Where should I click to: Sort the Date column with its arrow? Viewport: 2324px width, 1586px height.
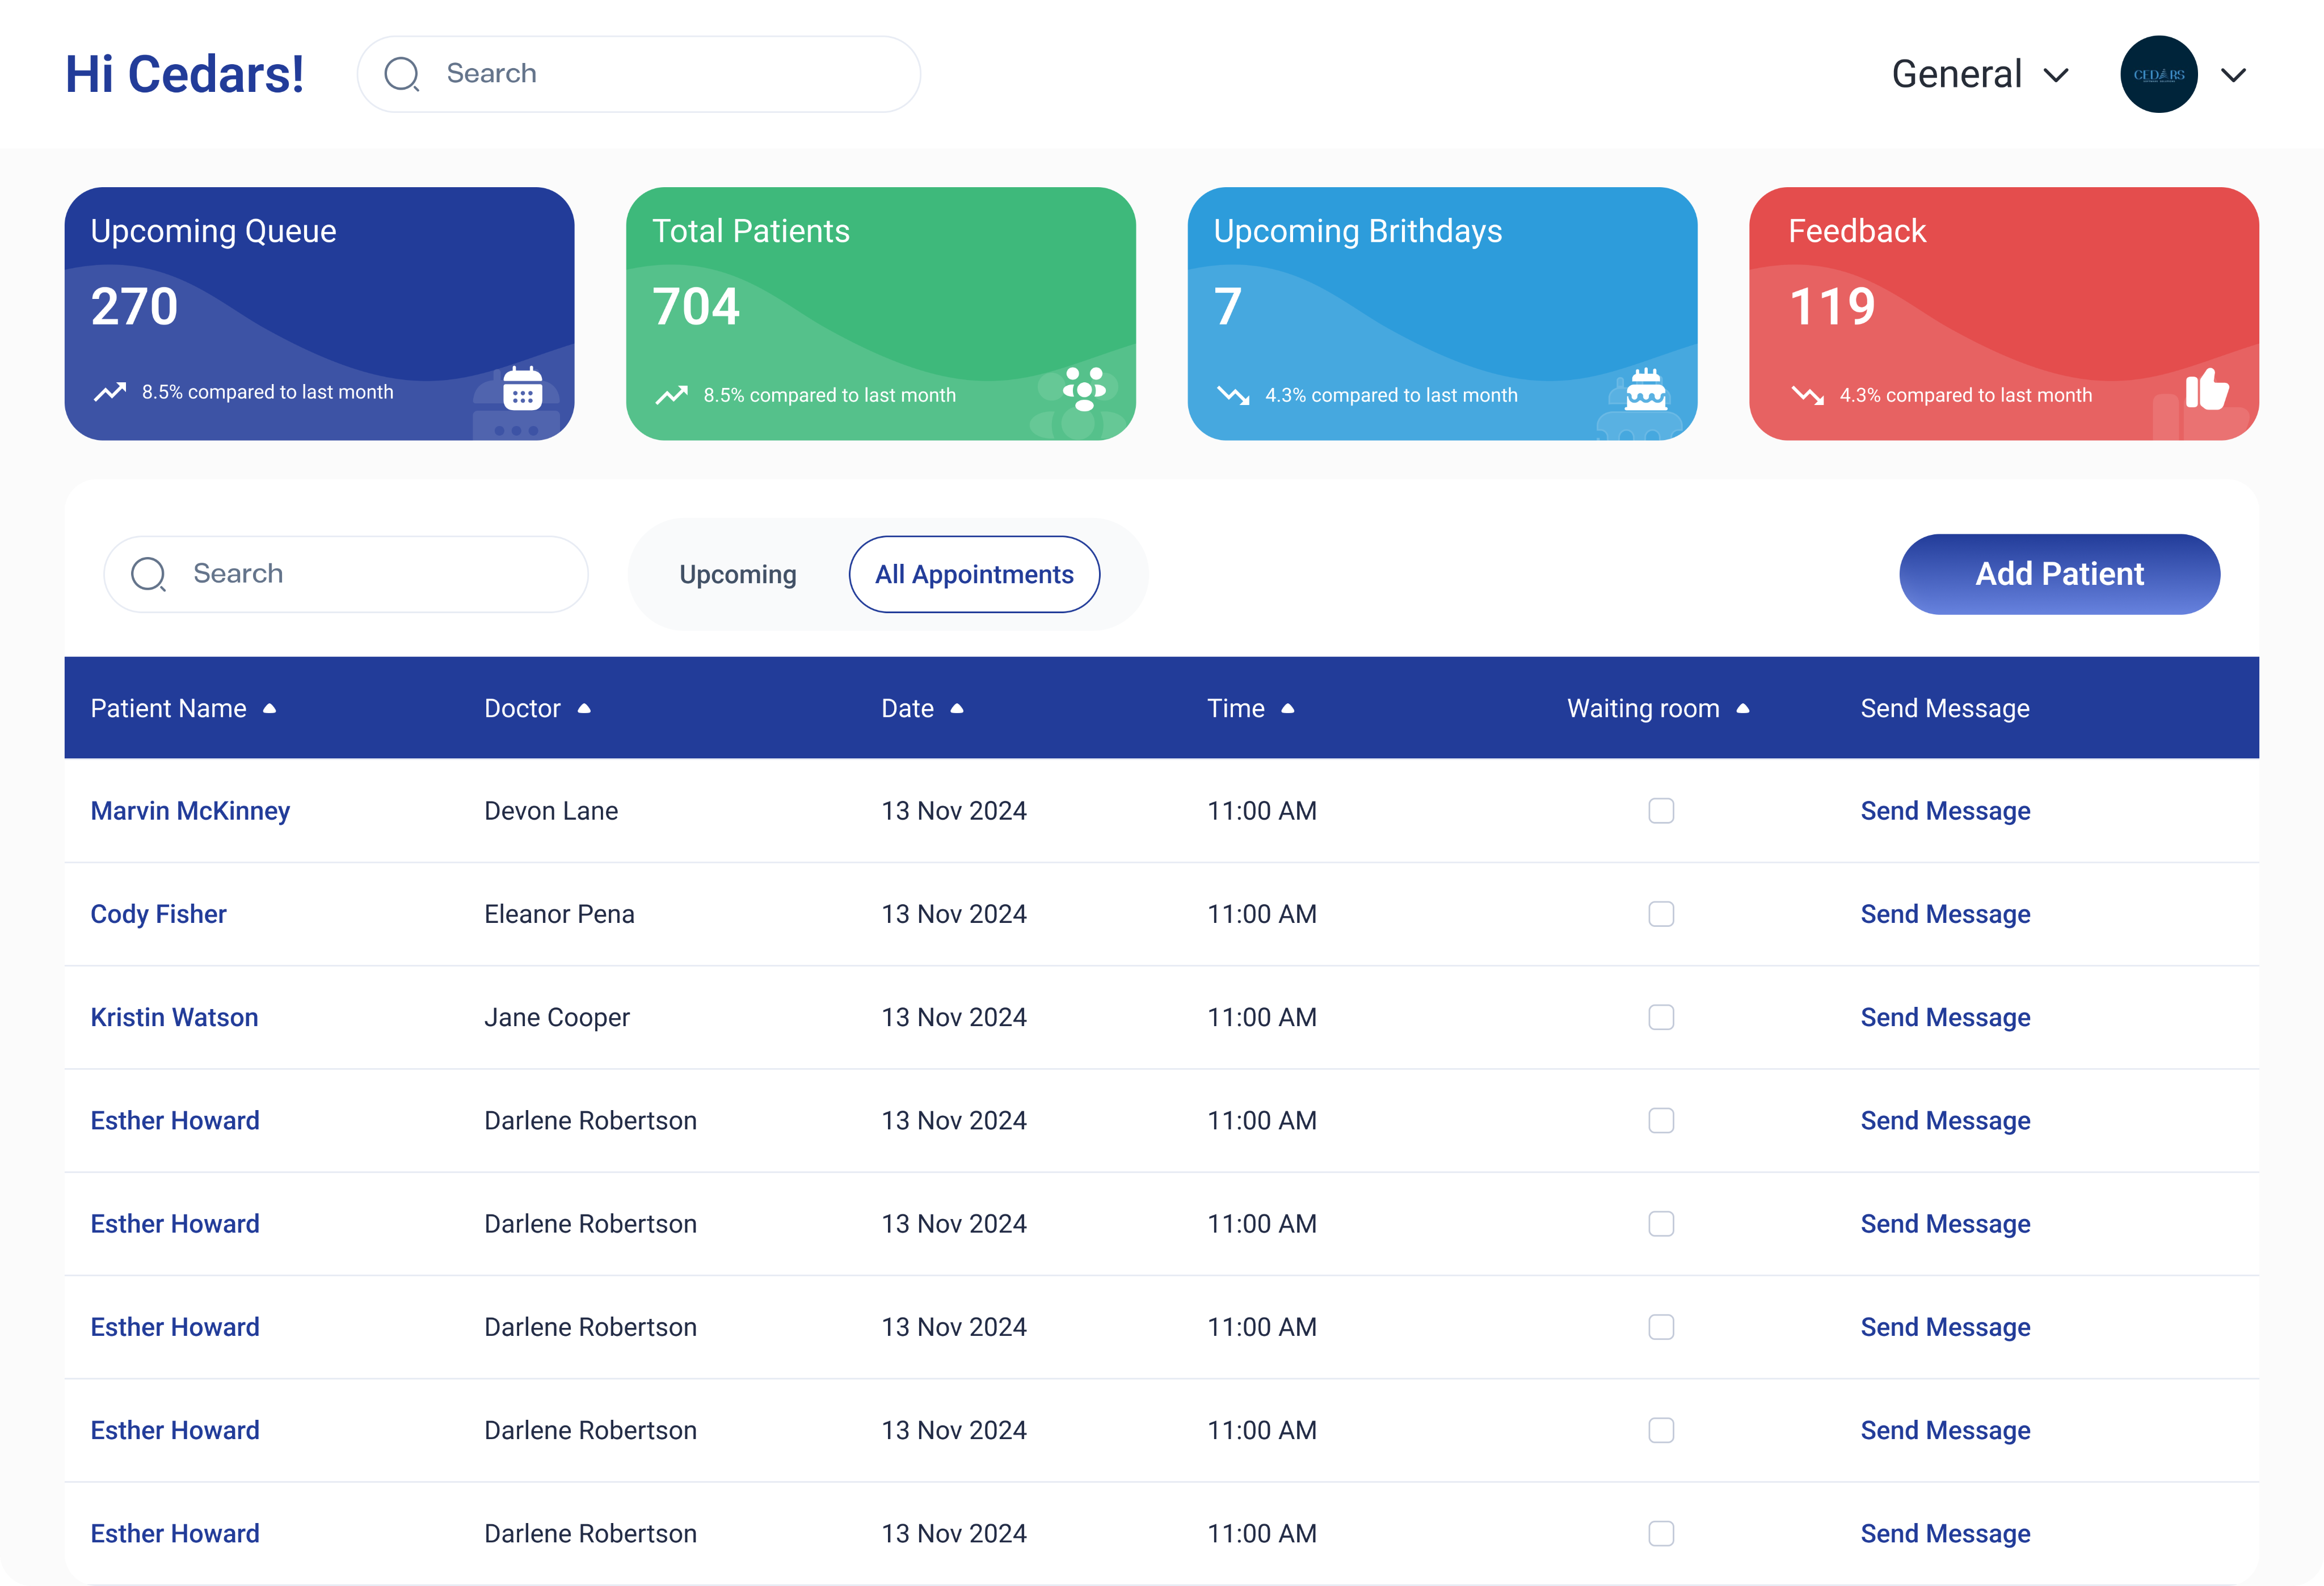[x=957, y=708]
